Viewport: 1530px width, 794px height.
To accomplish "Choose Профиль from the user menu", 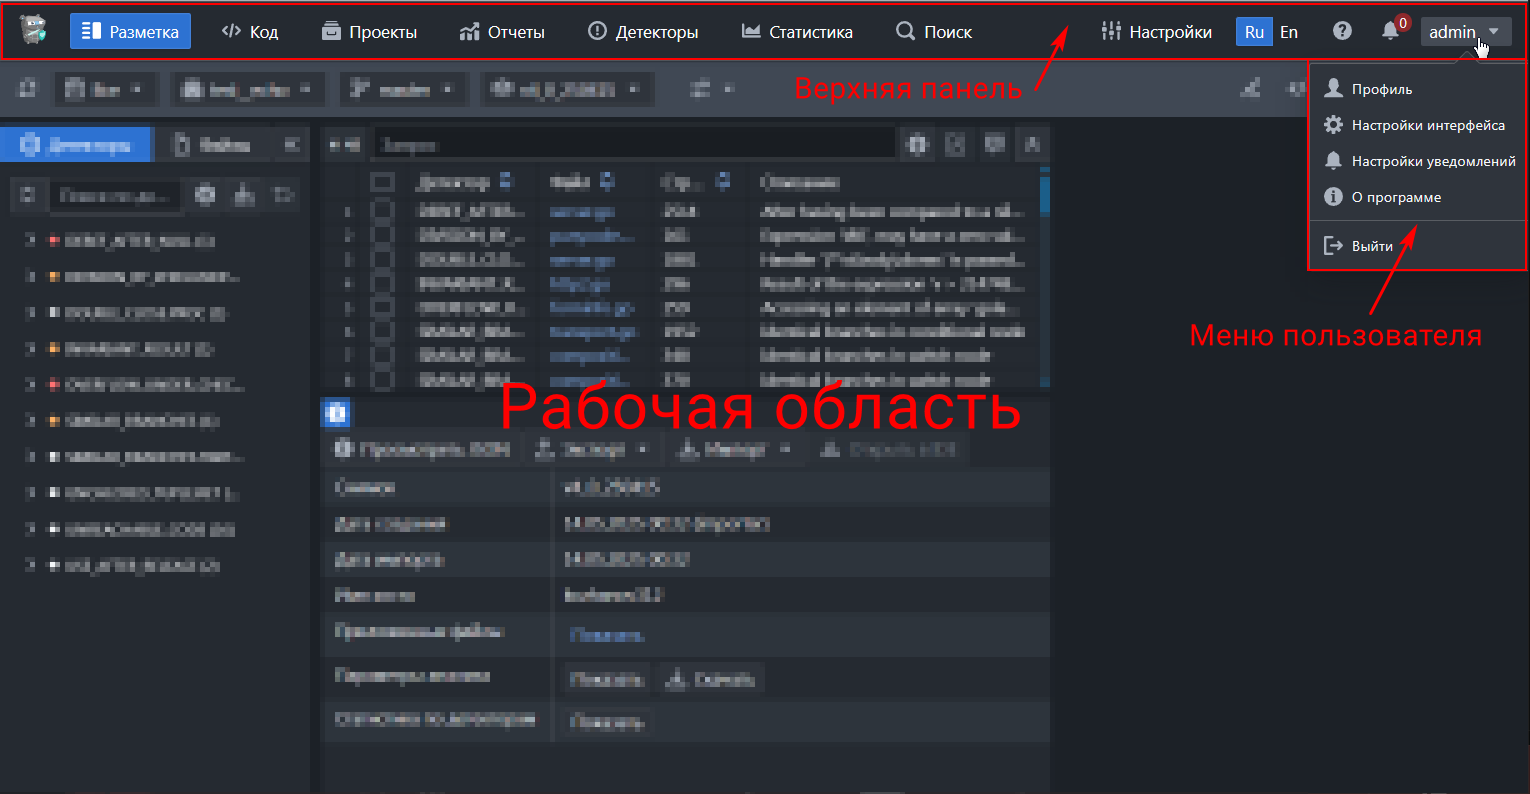I will point(1381,89).
